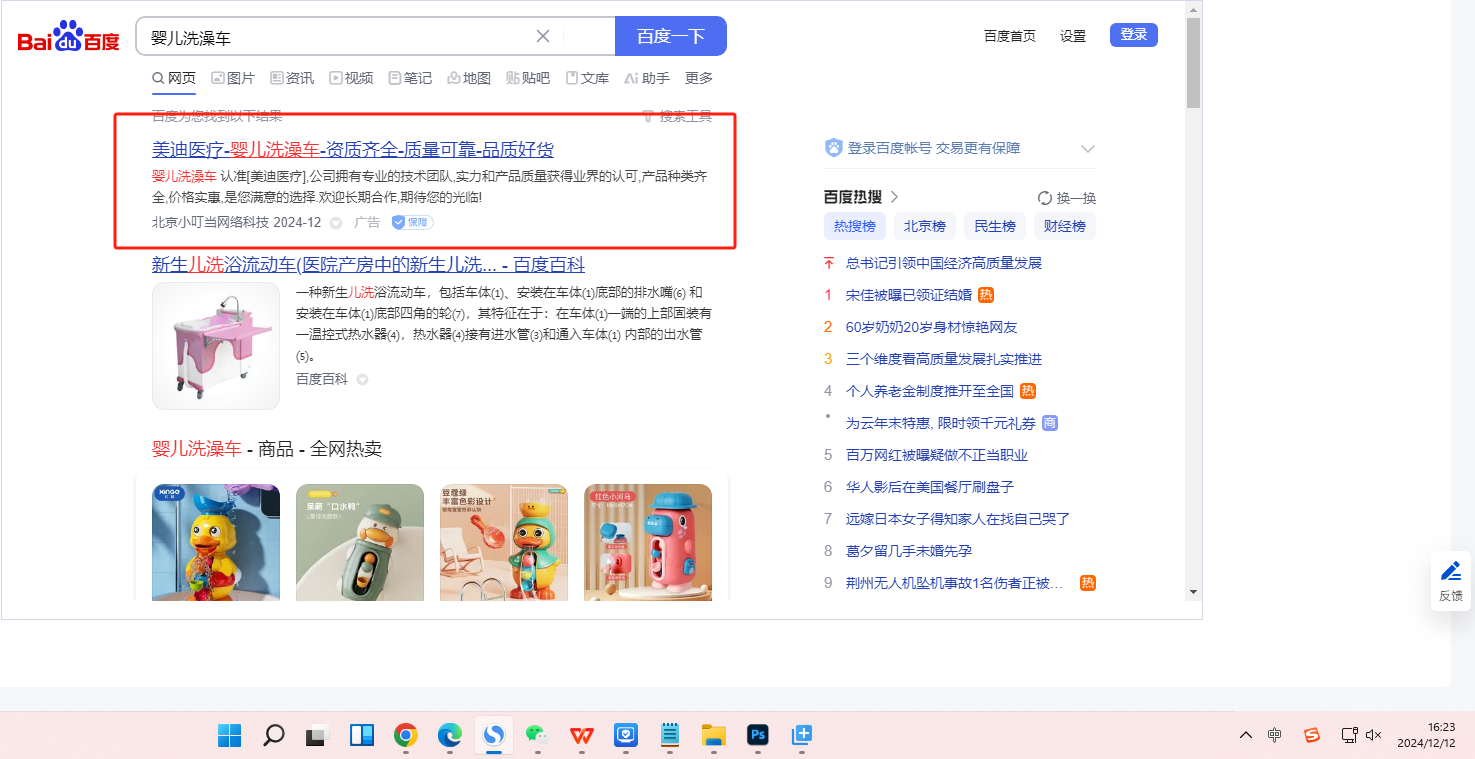Viewport: 1475px width, 759px height.
Task: Open hot search 远嫁日本女子得知家人在找自己哭了
Action: 958,519
